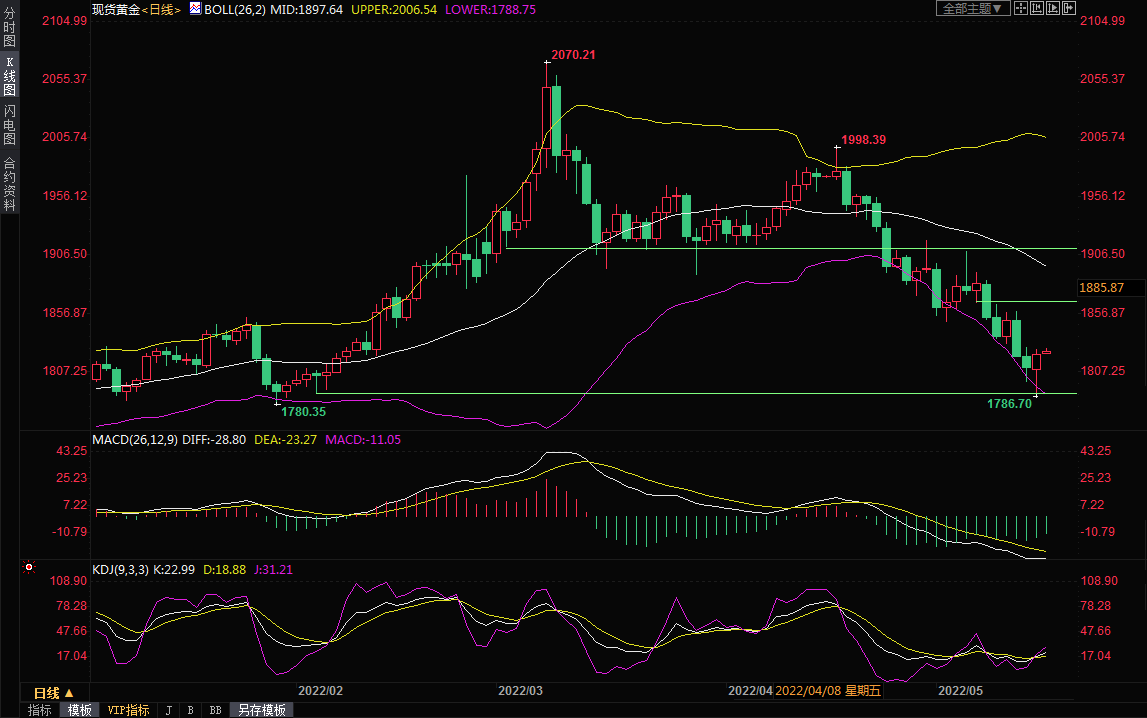Open the 全部主题 theme dropdown
Screen dimensions: 1147x718
pyautogui.click(x=971, y=8)
